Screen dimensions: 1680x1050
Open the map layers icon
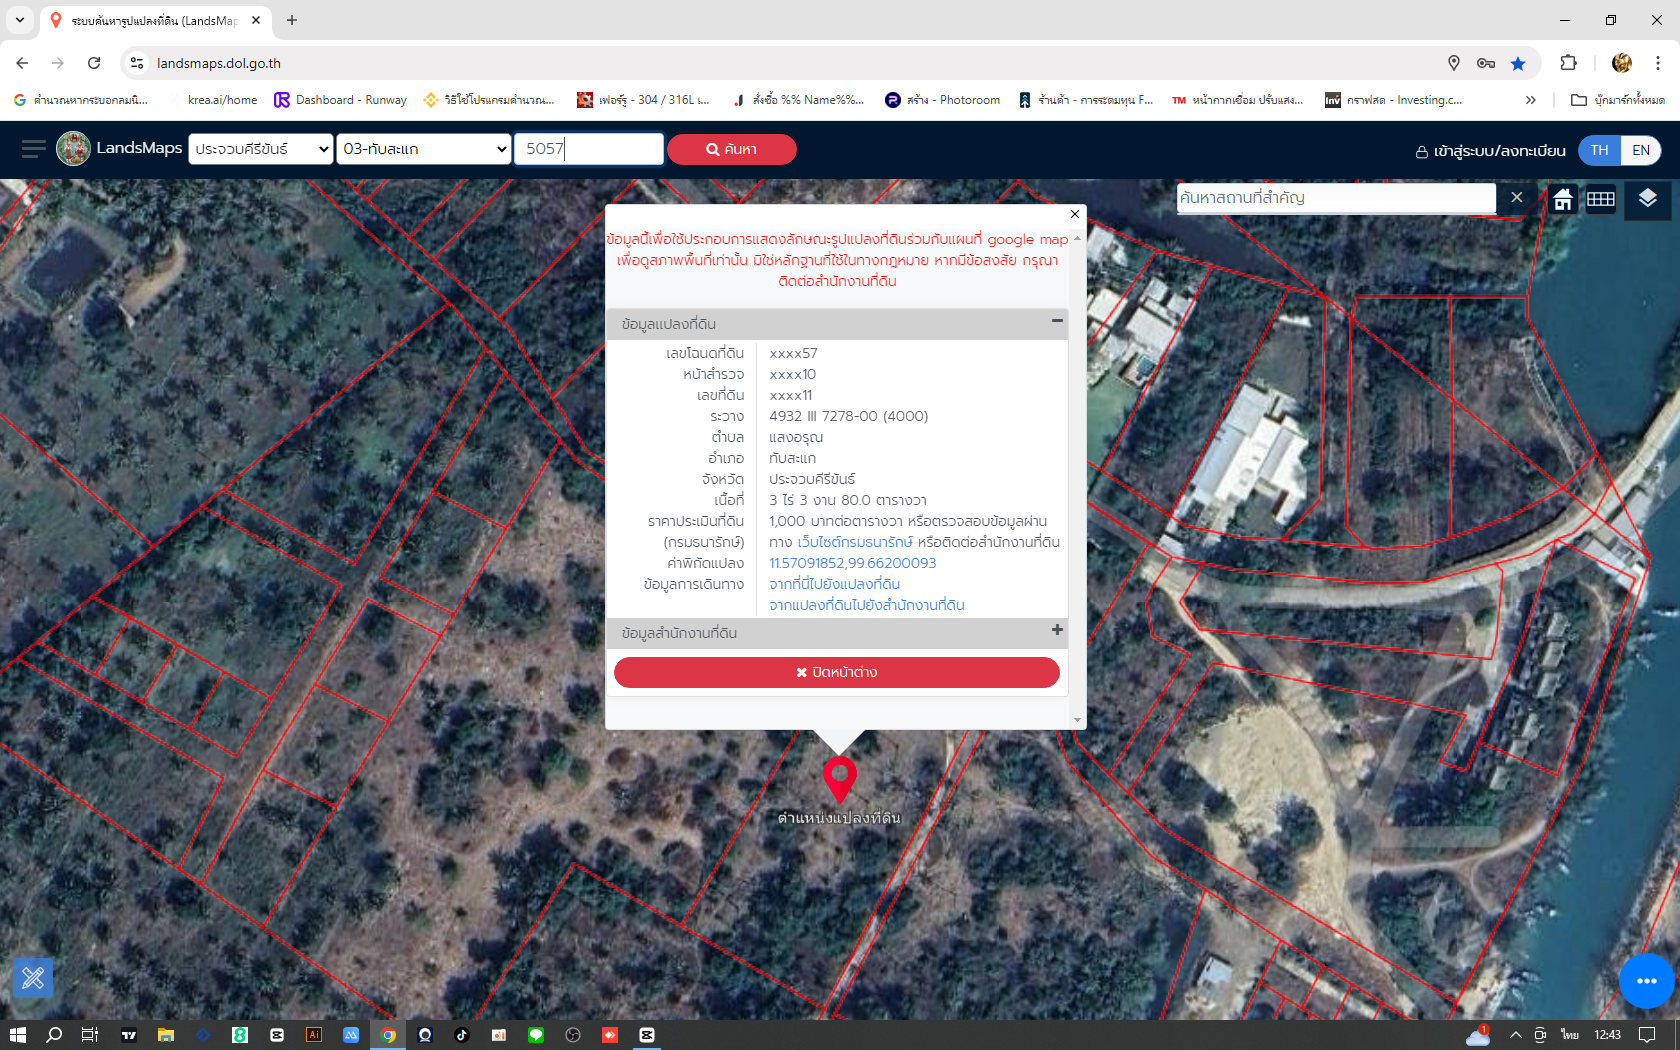(1647, 198)
